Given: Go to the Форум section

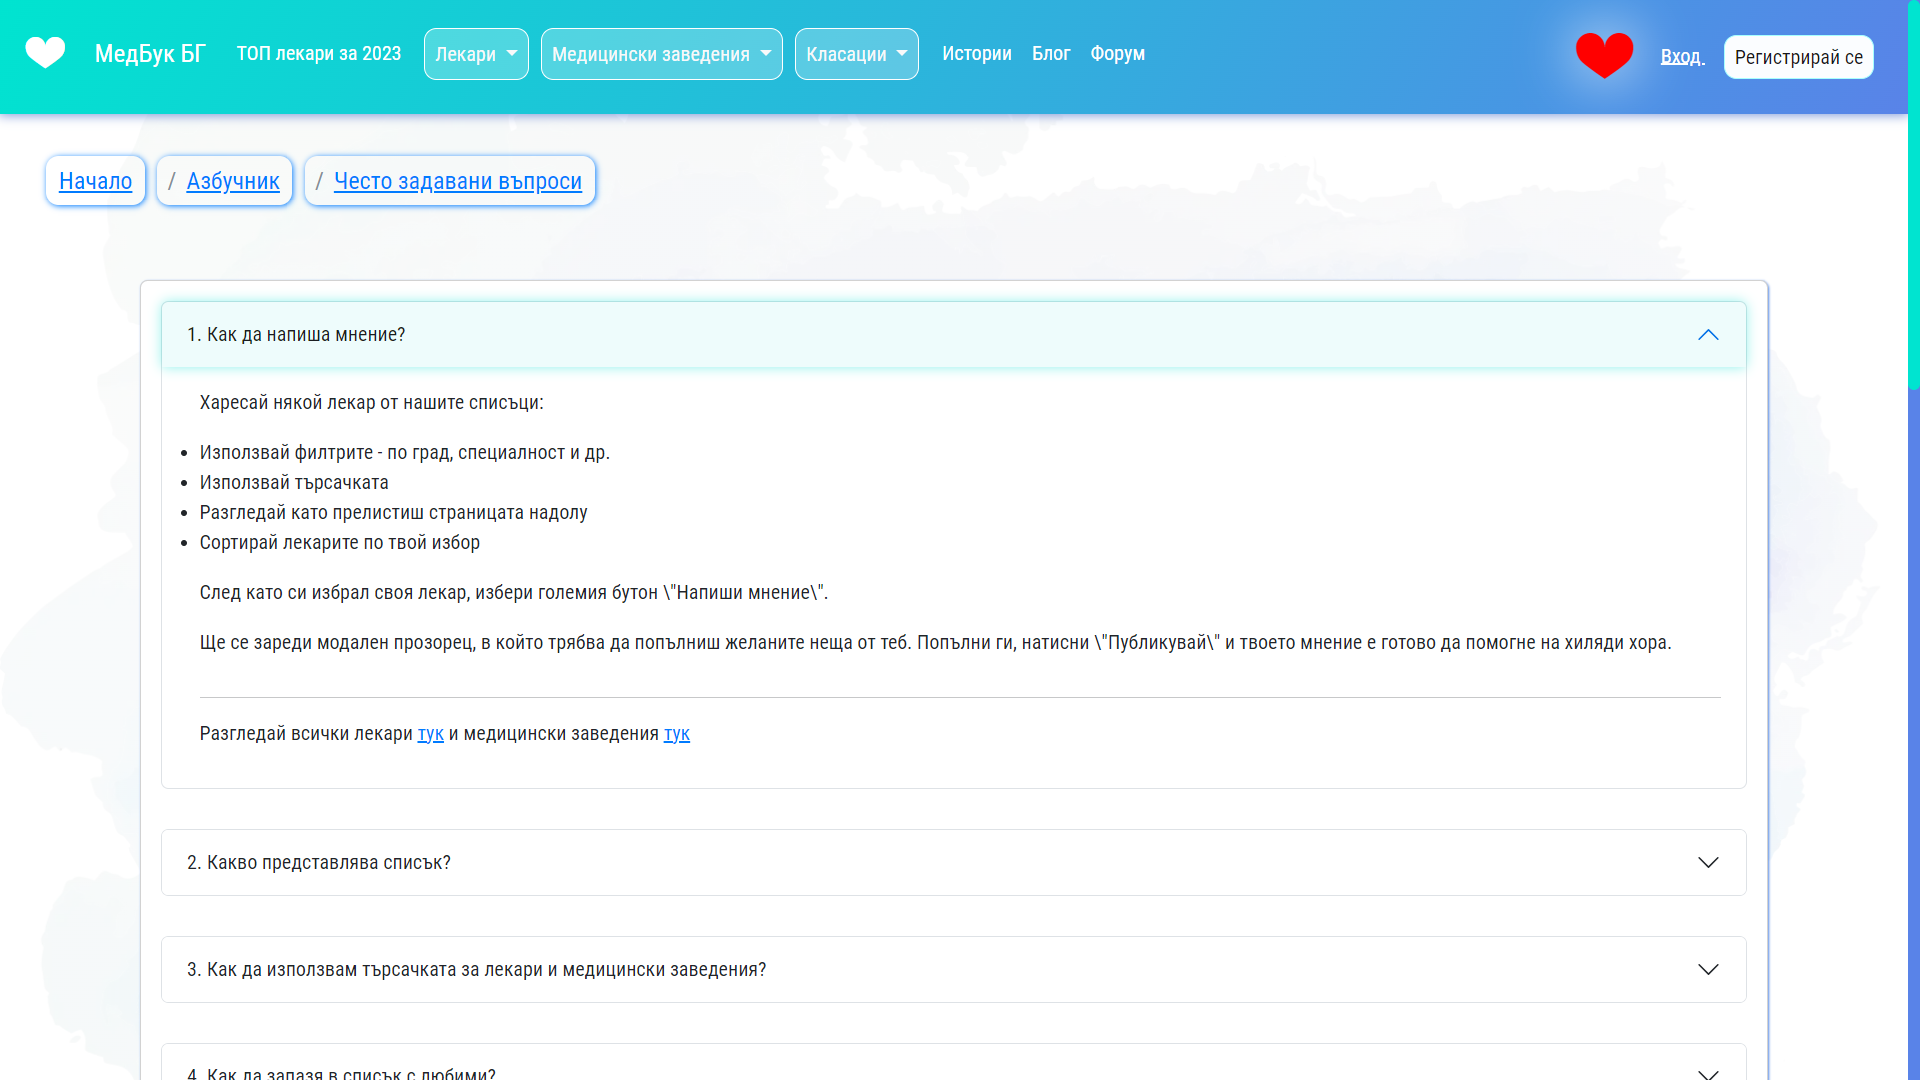Looking at the screenshot, I should pyautogui.click(x=1117, y=54).
